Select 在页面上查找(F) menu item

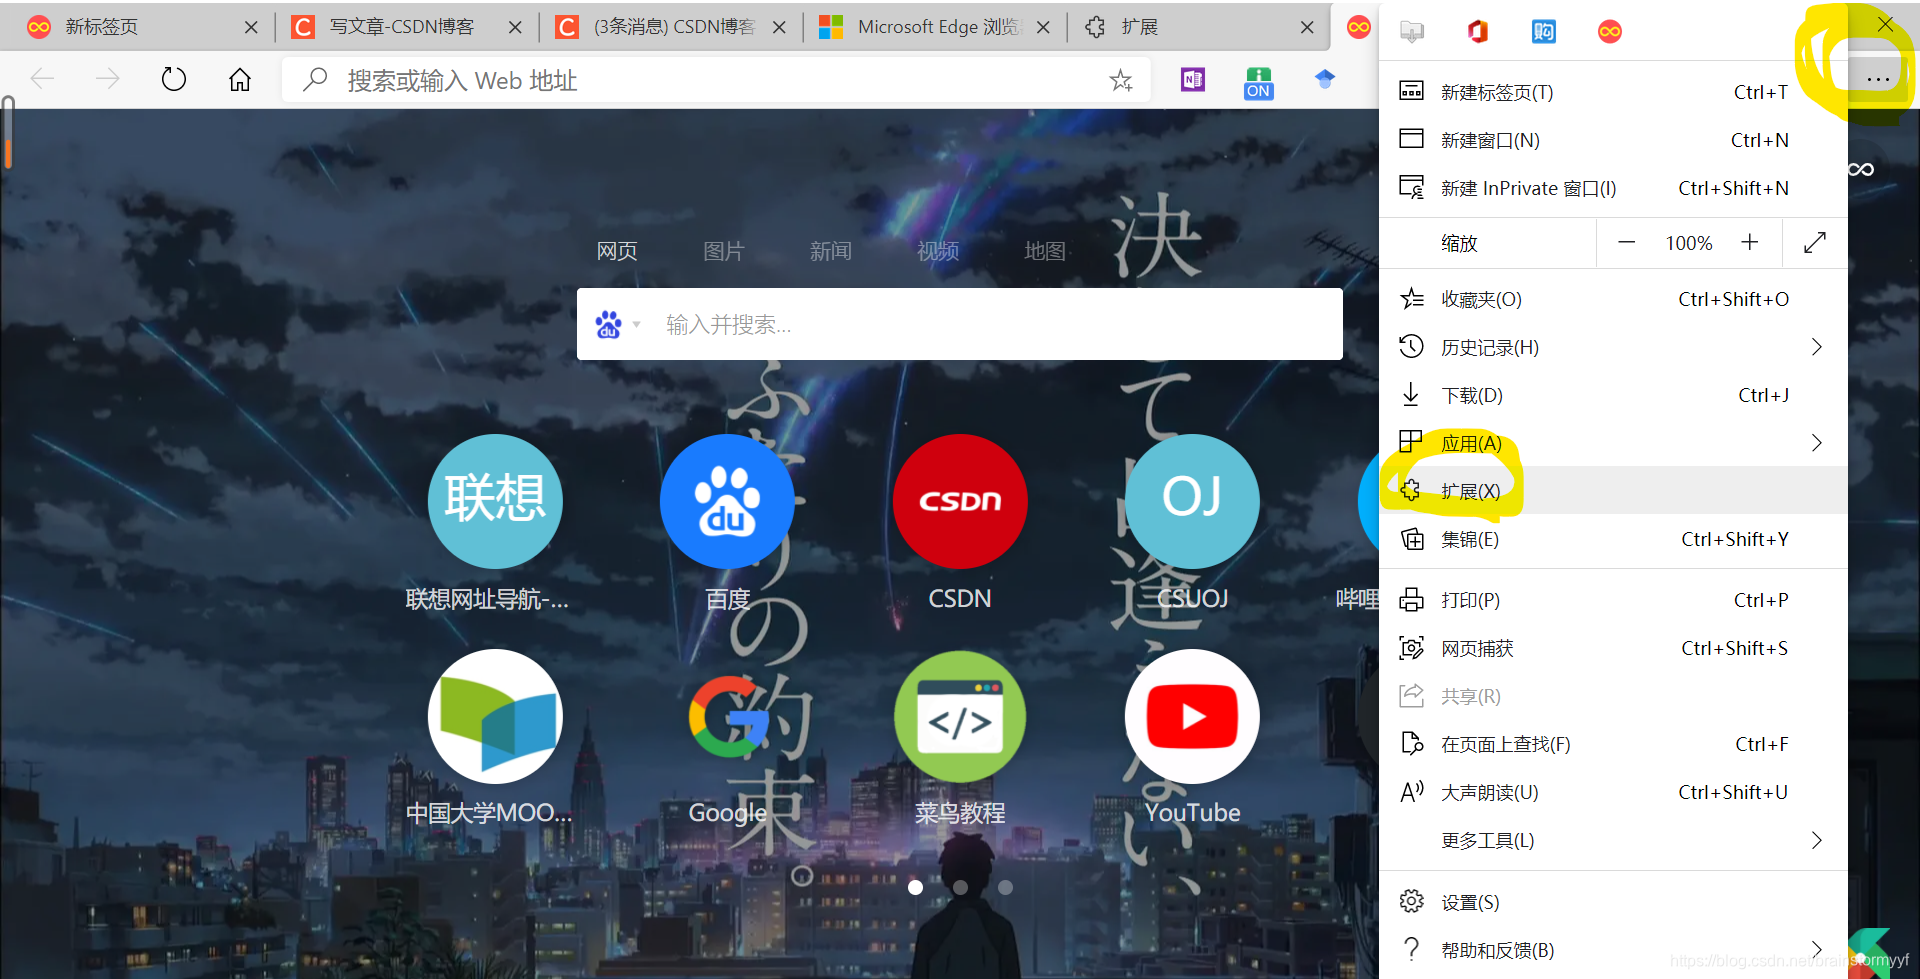tap(1613, 744)
